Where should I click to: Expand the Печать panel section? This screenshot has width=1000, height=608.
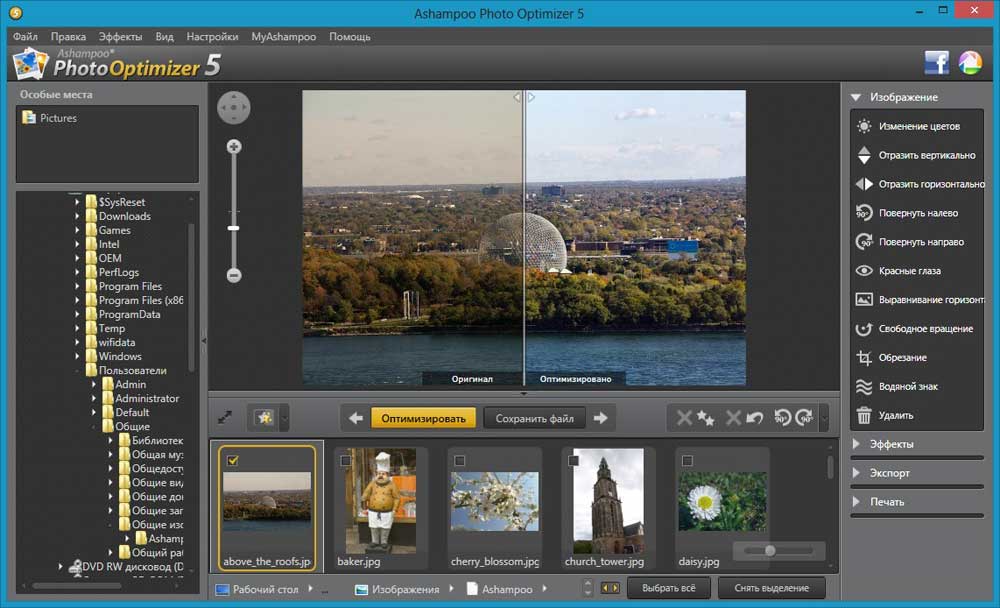(x=856, y=501)
